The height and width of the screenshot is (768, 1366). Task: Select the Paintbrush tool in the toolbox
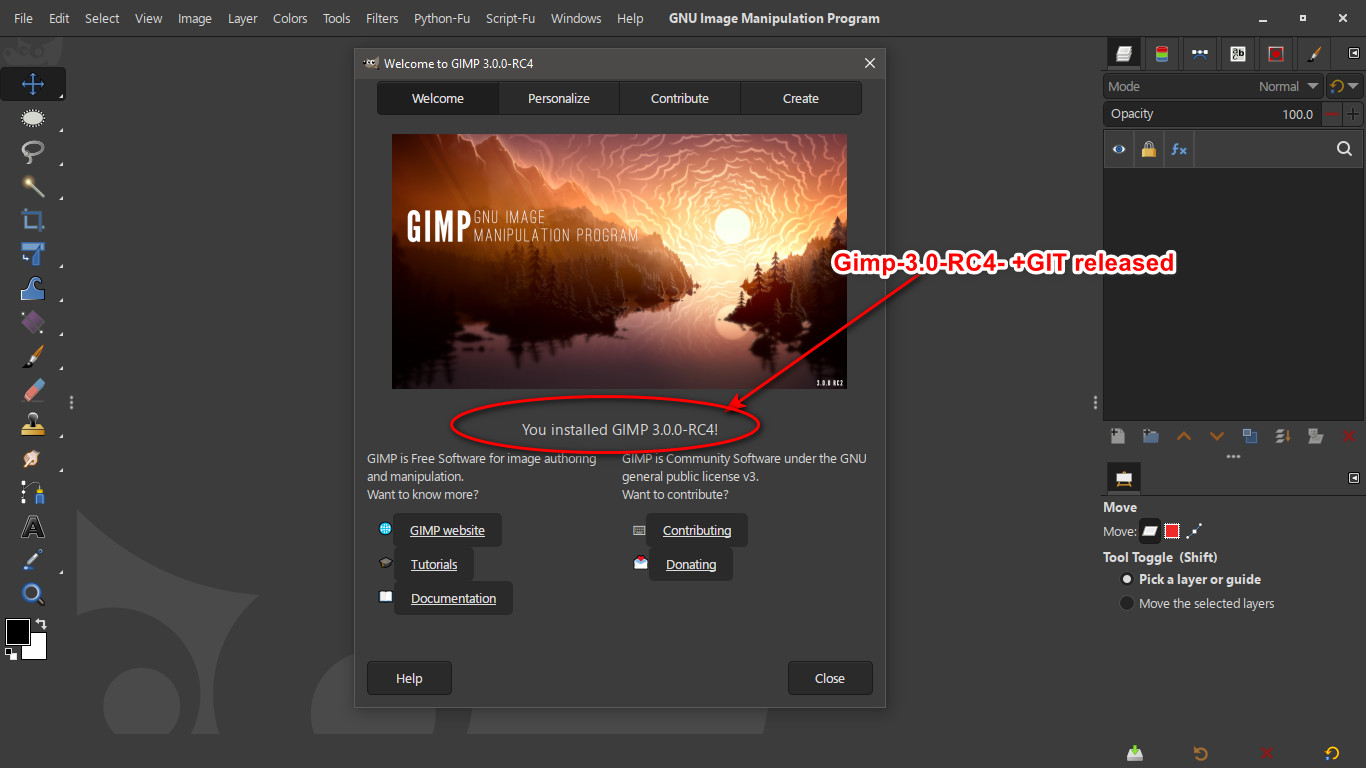pos(33,356)
